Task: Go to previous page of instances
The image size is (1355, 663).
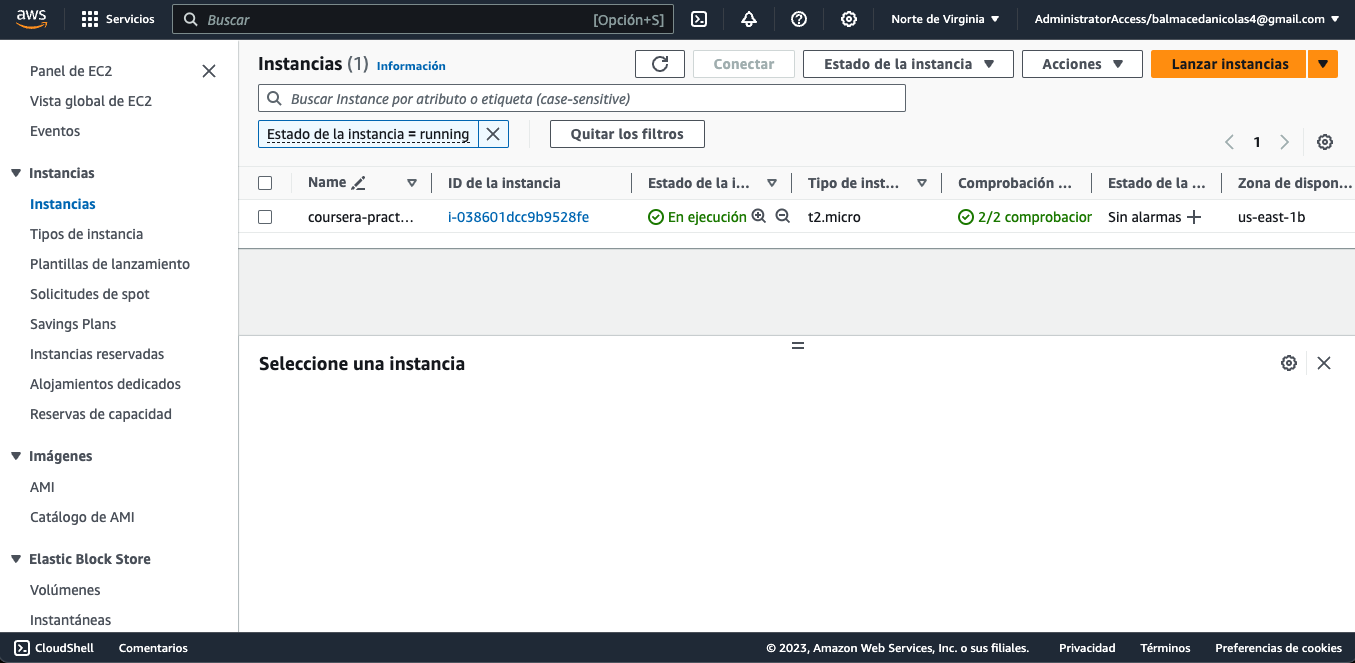Action: [1229, 142]
